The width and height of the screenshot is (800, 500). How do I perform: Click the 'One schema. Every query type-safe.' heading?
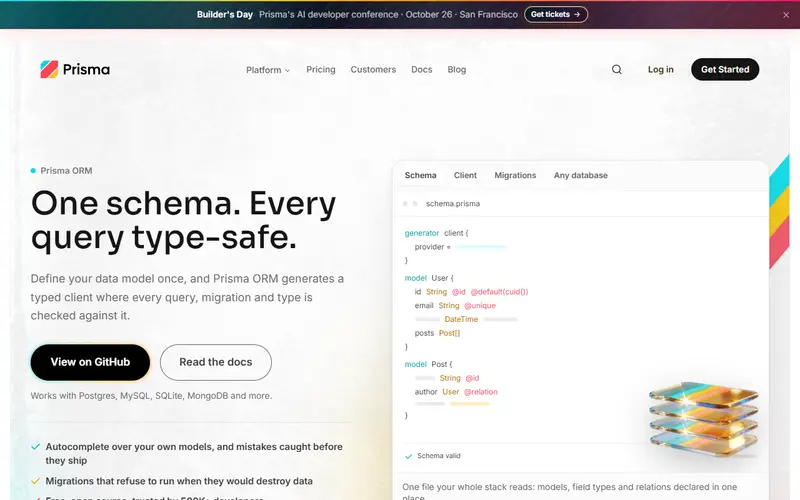click(184, 220)
